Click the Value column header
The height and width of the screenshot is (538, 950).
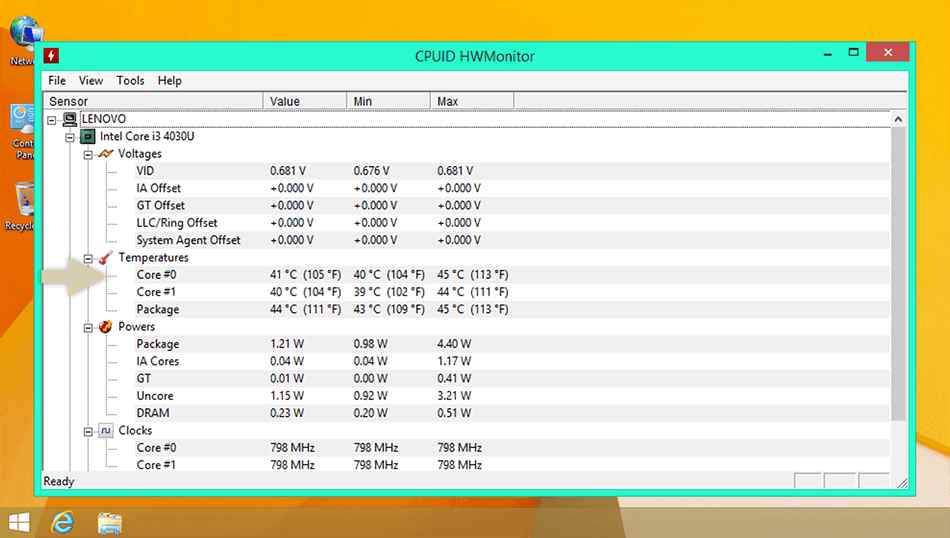[305, 101]
